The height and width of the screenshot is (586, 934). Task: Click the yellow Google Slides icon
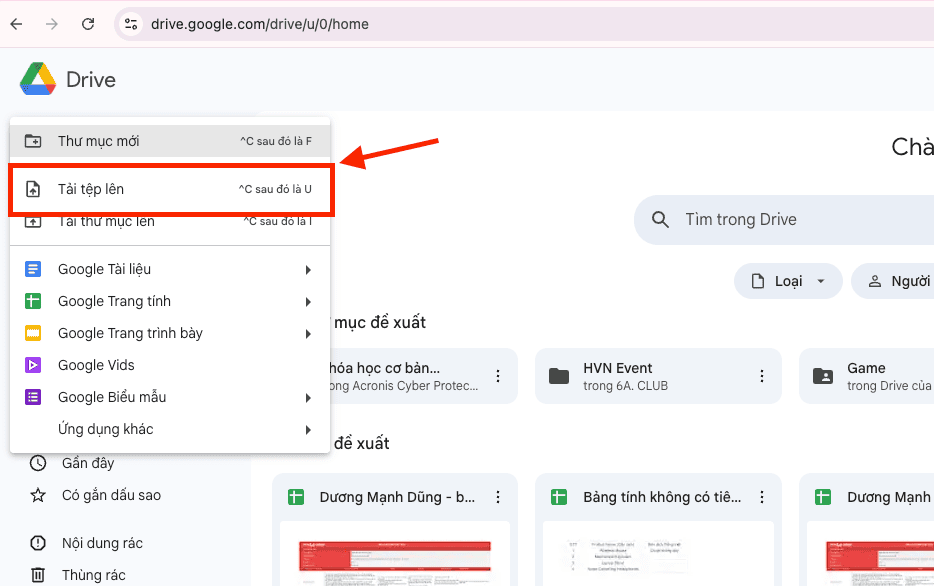tap(33, 333)
